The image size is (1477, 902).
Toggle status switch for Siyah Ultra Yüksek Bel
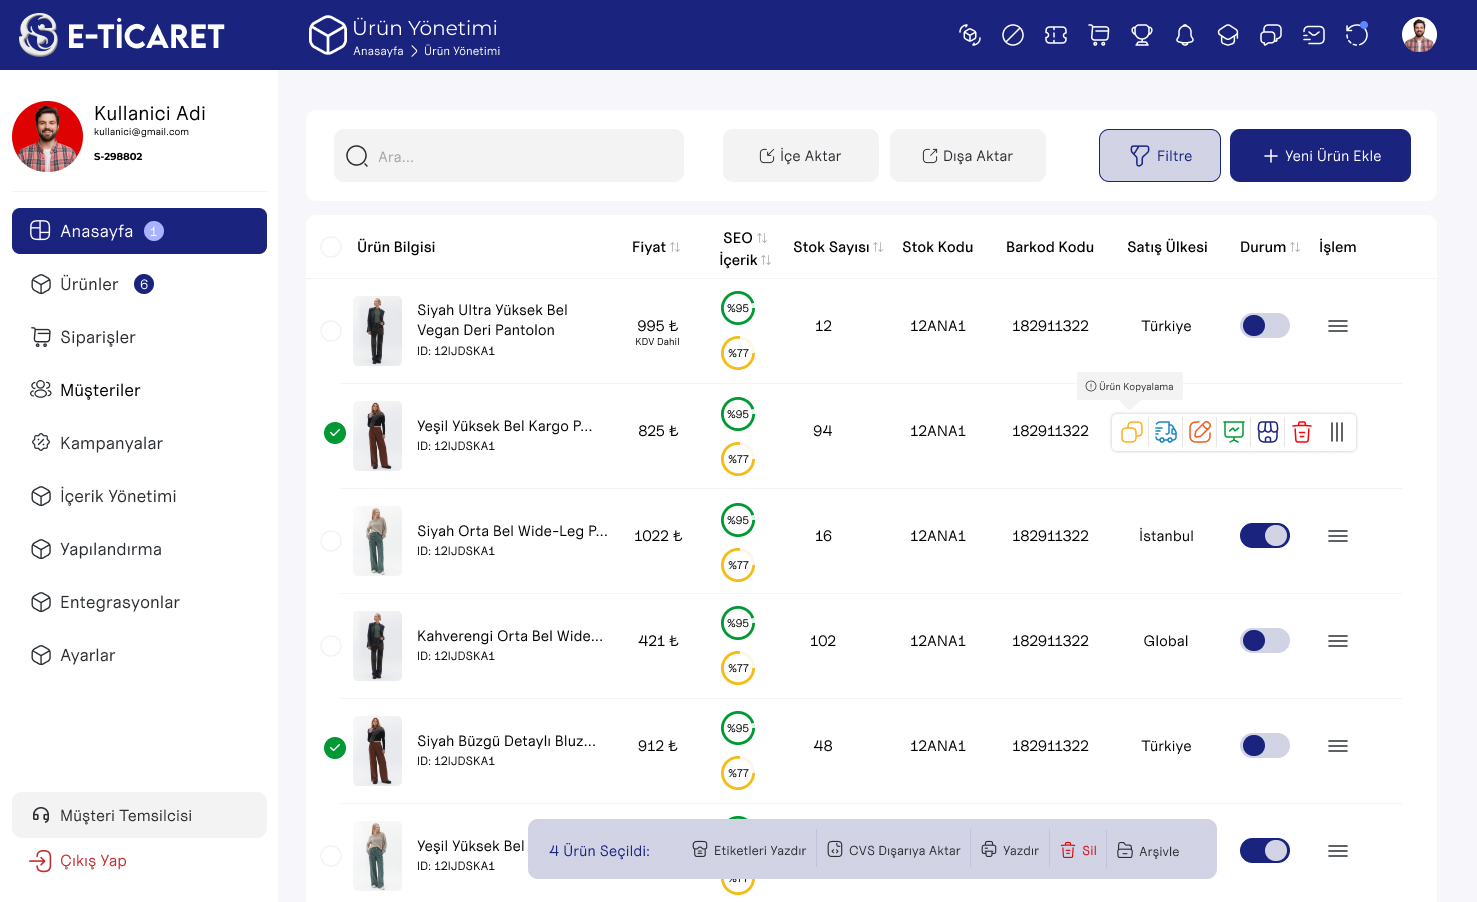coord(1264,326)
